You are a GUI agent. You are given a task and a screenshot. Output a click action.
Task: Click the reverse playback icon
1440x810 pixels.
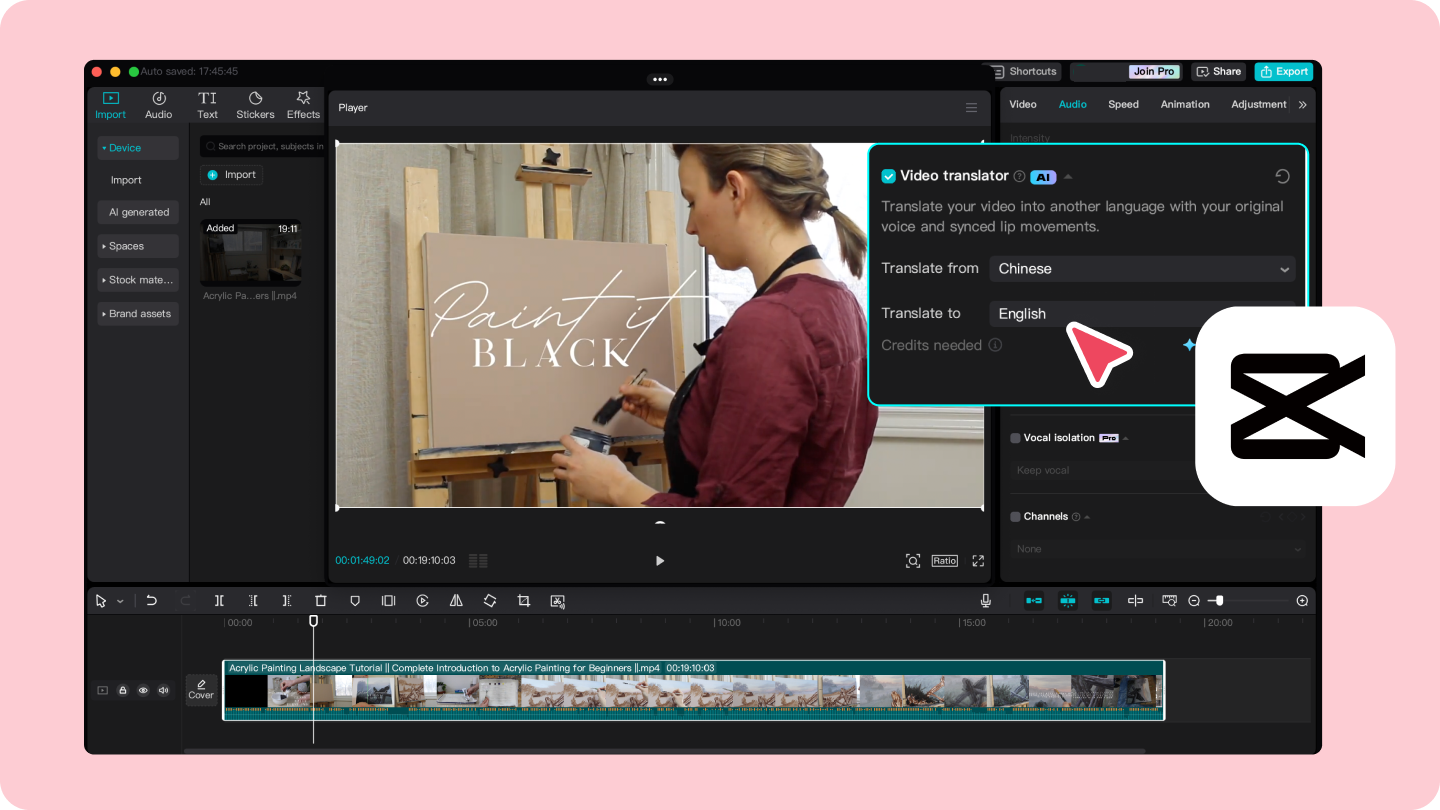(x=423, y=601)
